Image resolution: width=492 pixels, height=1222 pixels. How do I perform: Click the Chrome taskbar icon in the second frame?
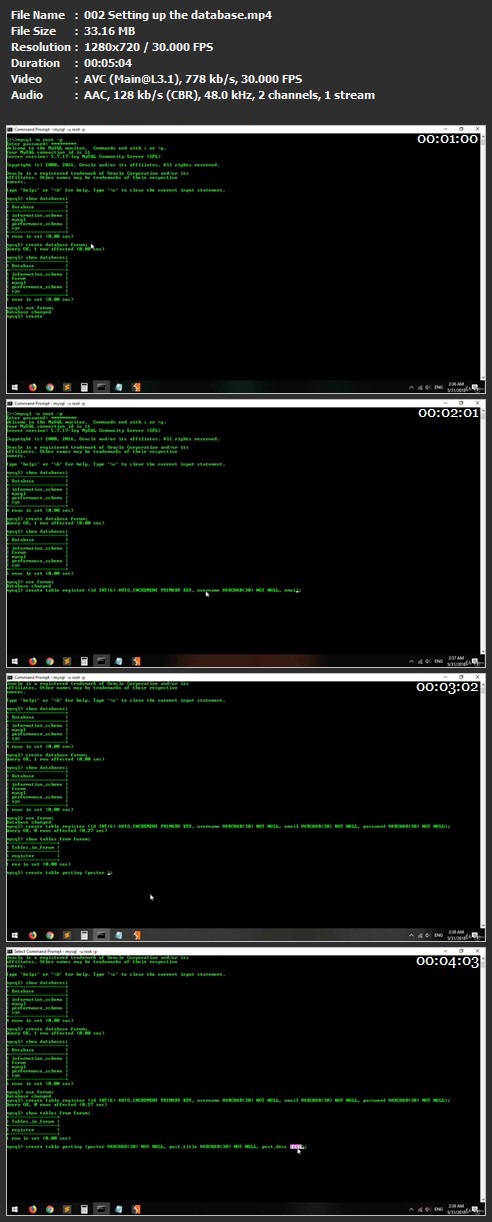pyautogui.click(x=50, y=660)
